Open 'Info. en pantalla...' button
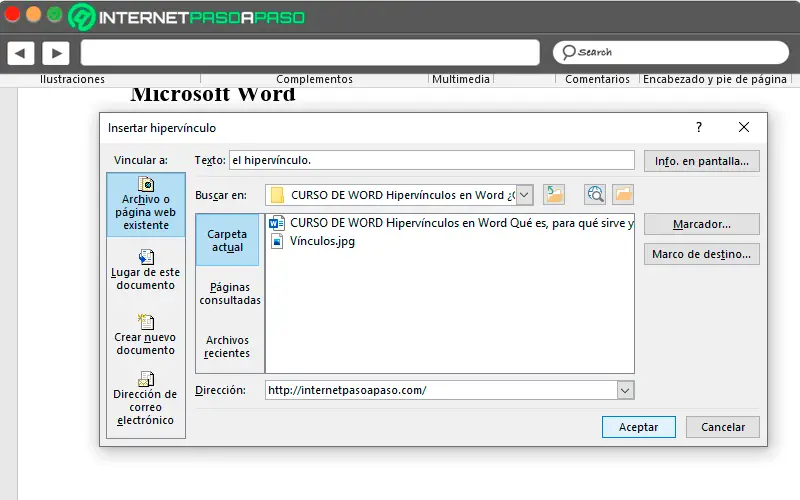800x500 pixels. [x=702, y=161]
